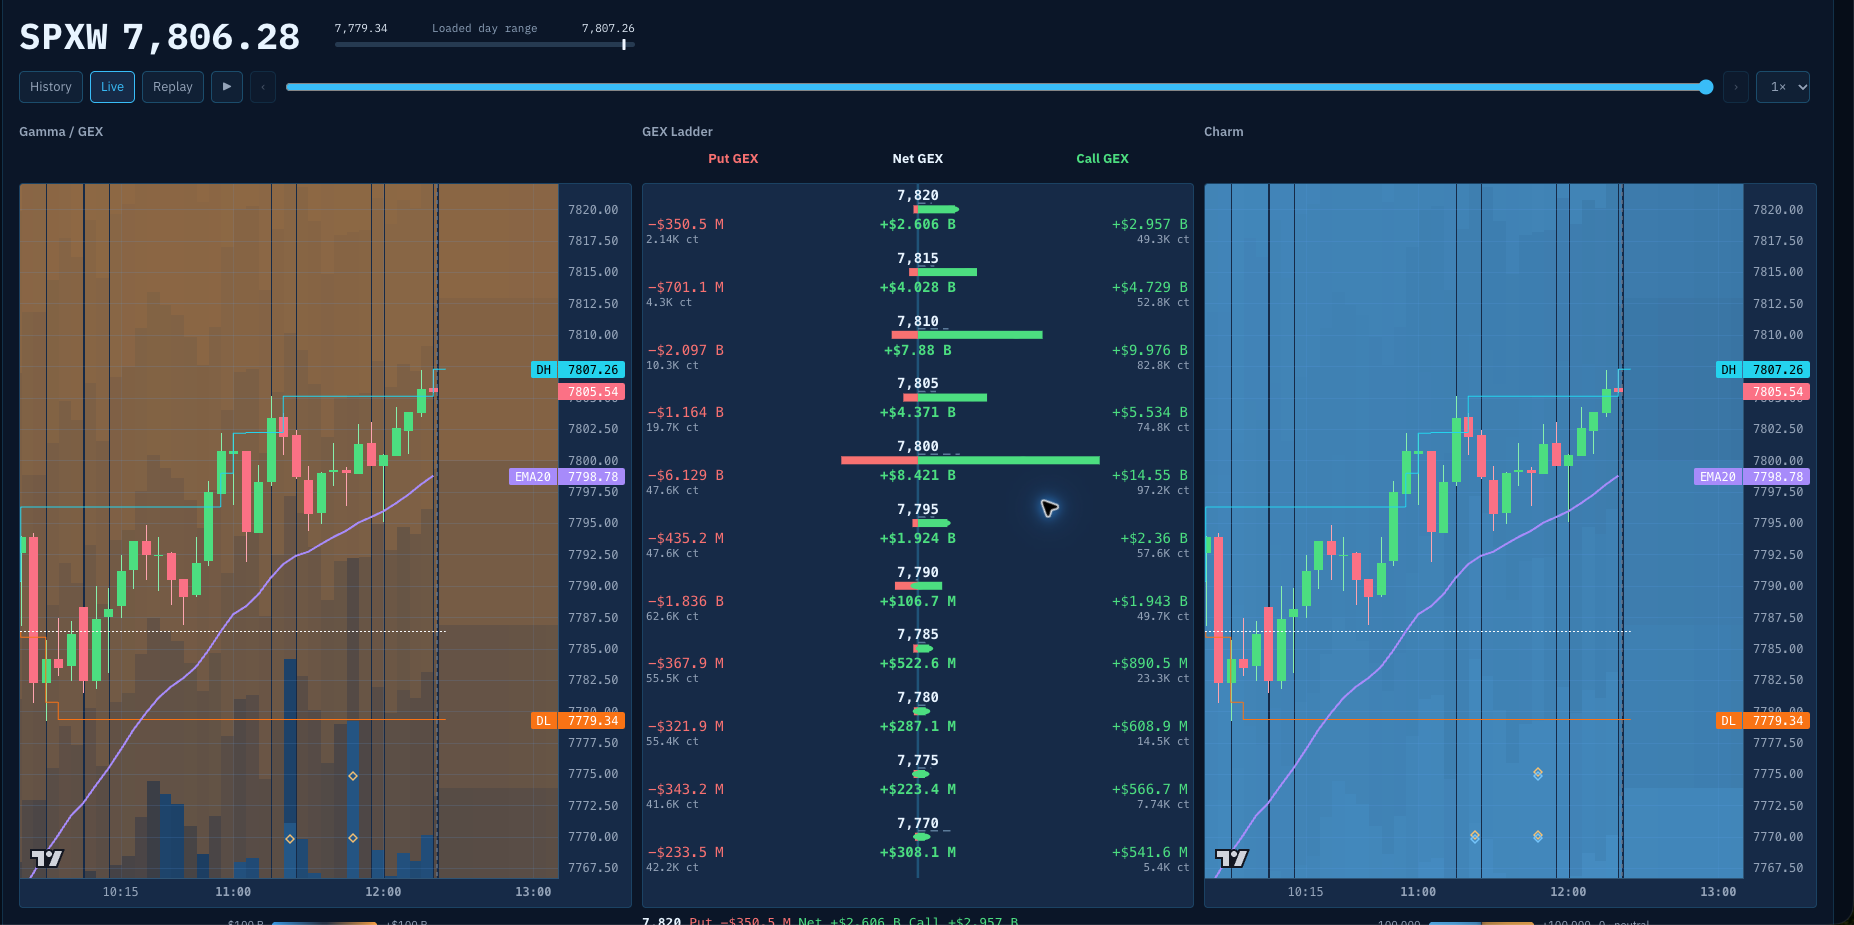Click the red 7805.54 price tag in Gamma chart

[592, 392]
